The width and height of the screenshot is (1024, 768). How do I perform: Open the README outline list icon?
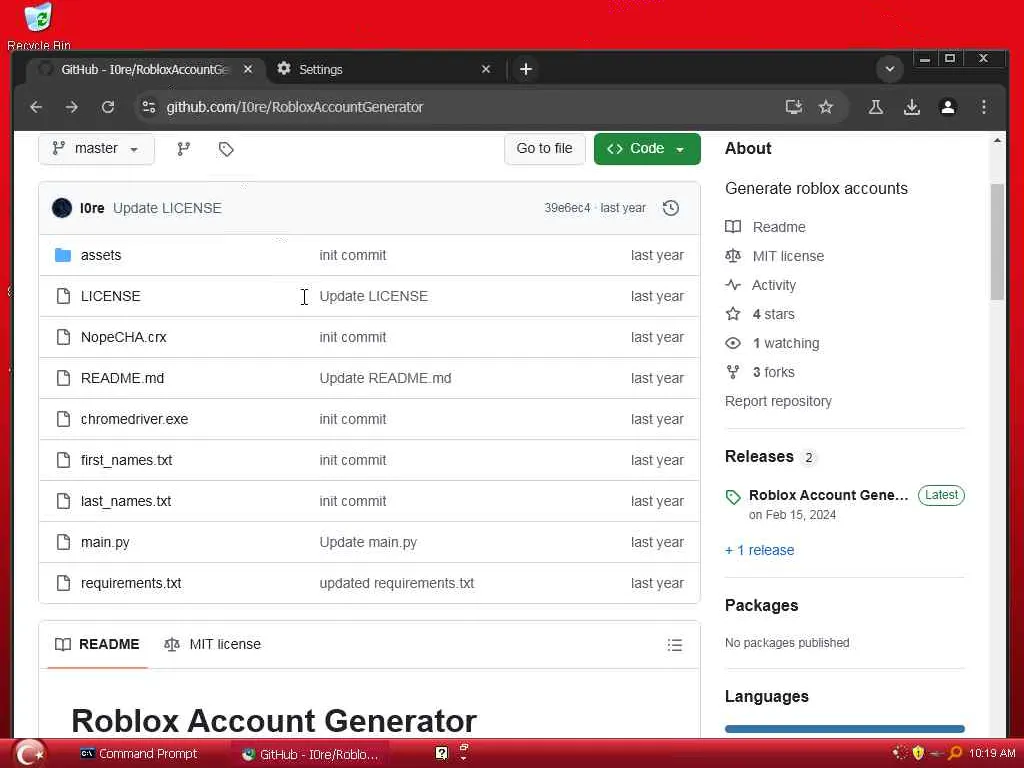pyautogui.click(x=675, y=645)
